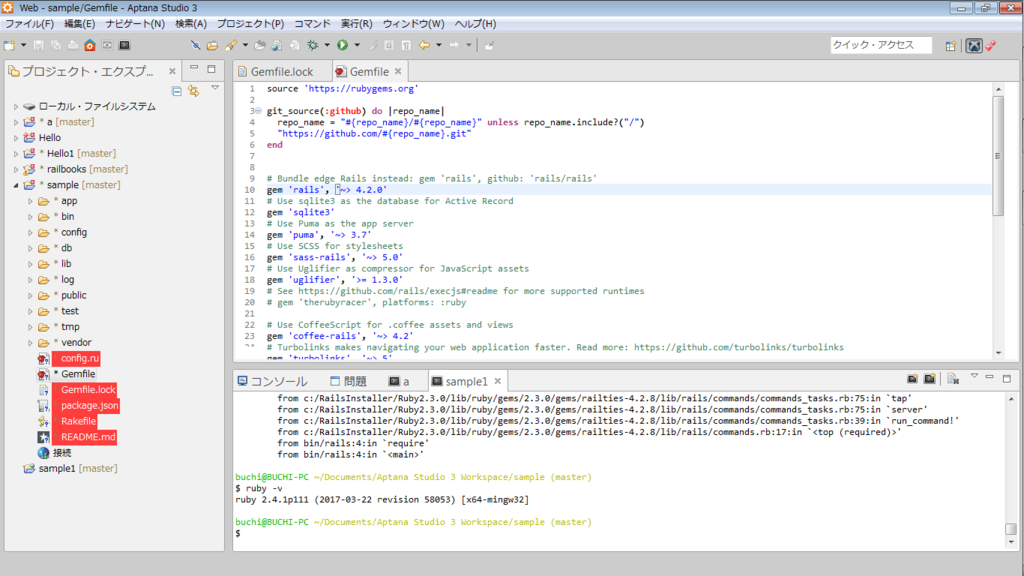The width and height of the screenshot is (1024, 576).
Task: Expand the app folder
Action: click(30, 201)
